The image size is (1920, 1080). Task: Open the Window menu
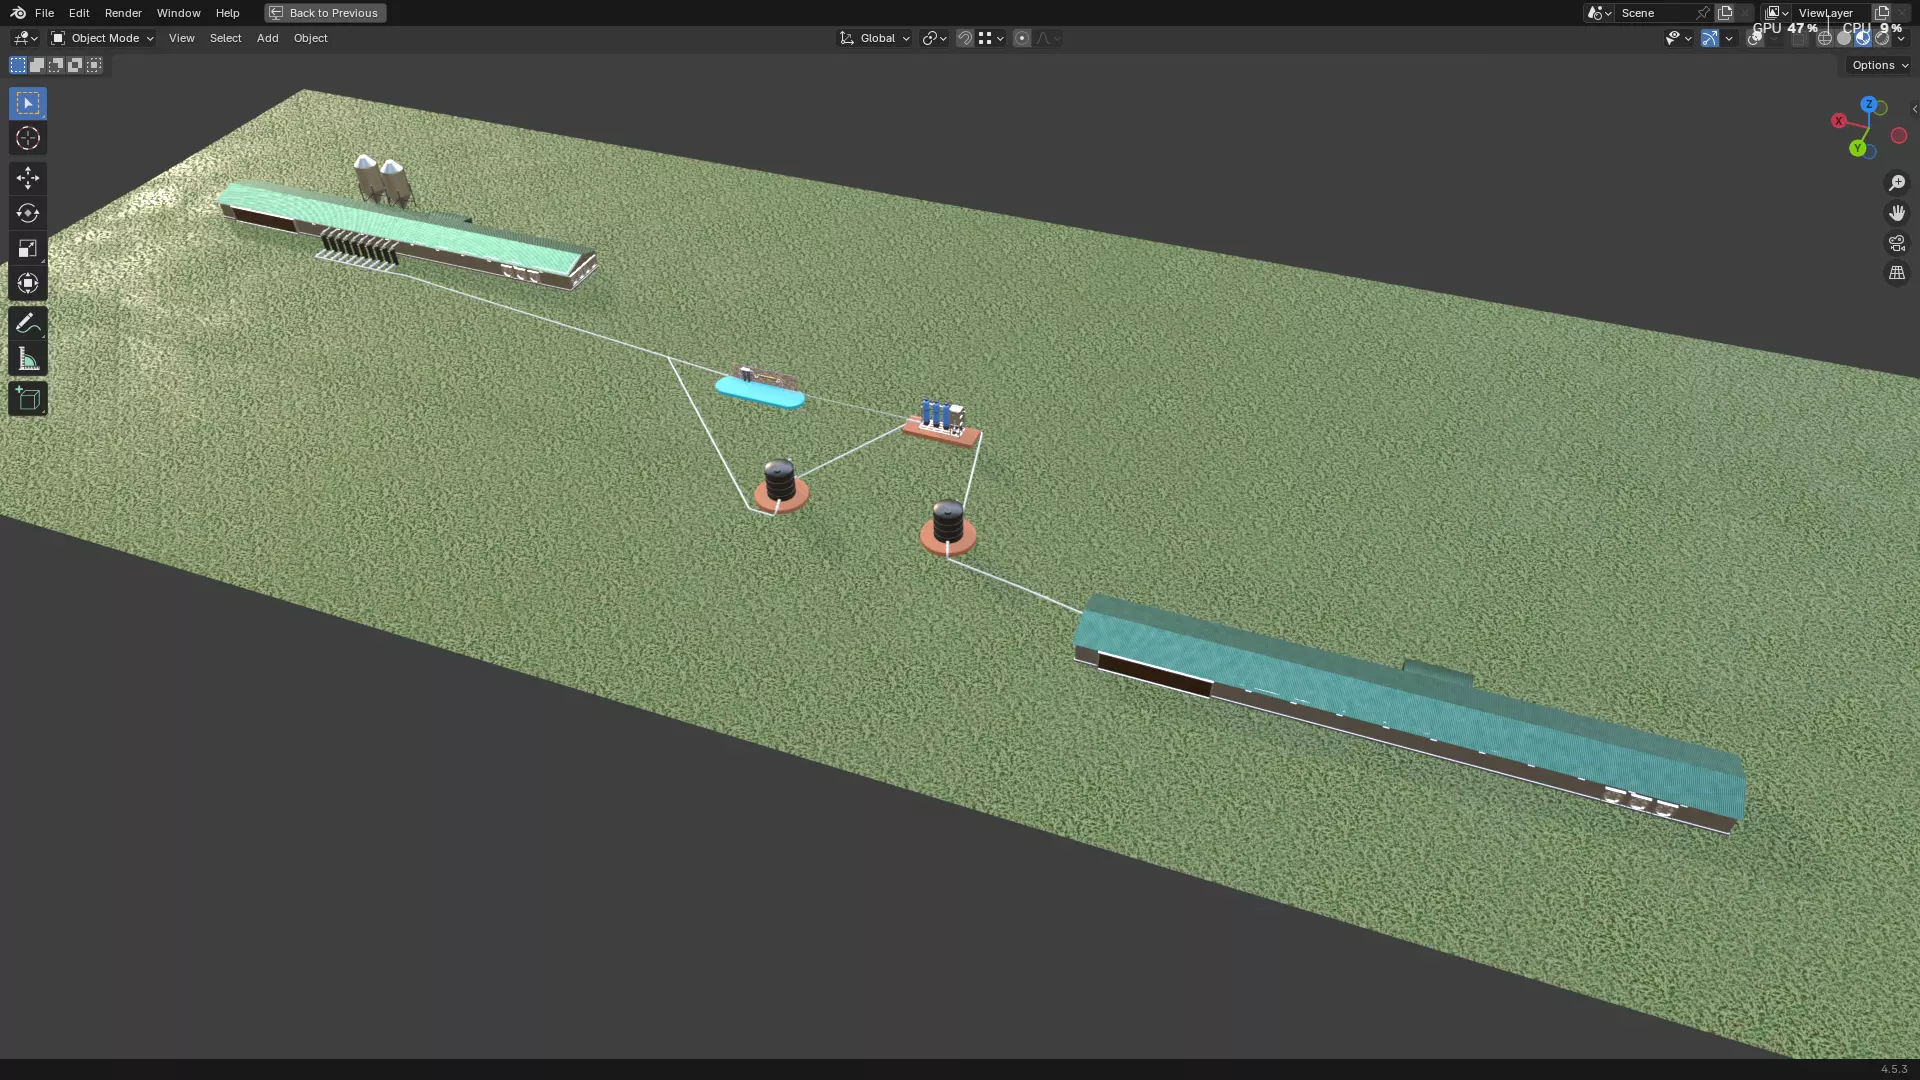(178, 13)
